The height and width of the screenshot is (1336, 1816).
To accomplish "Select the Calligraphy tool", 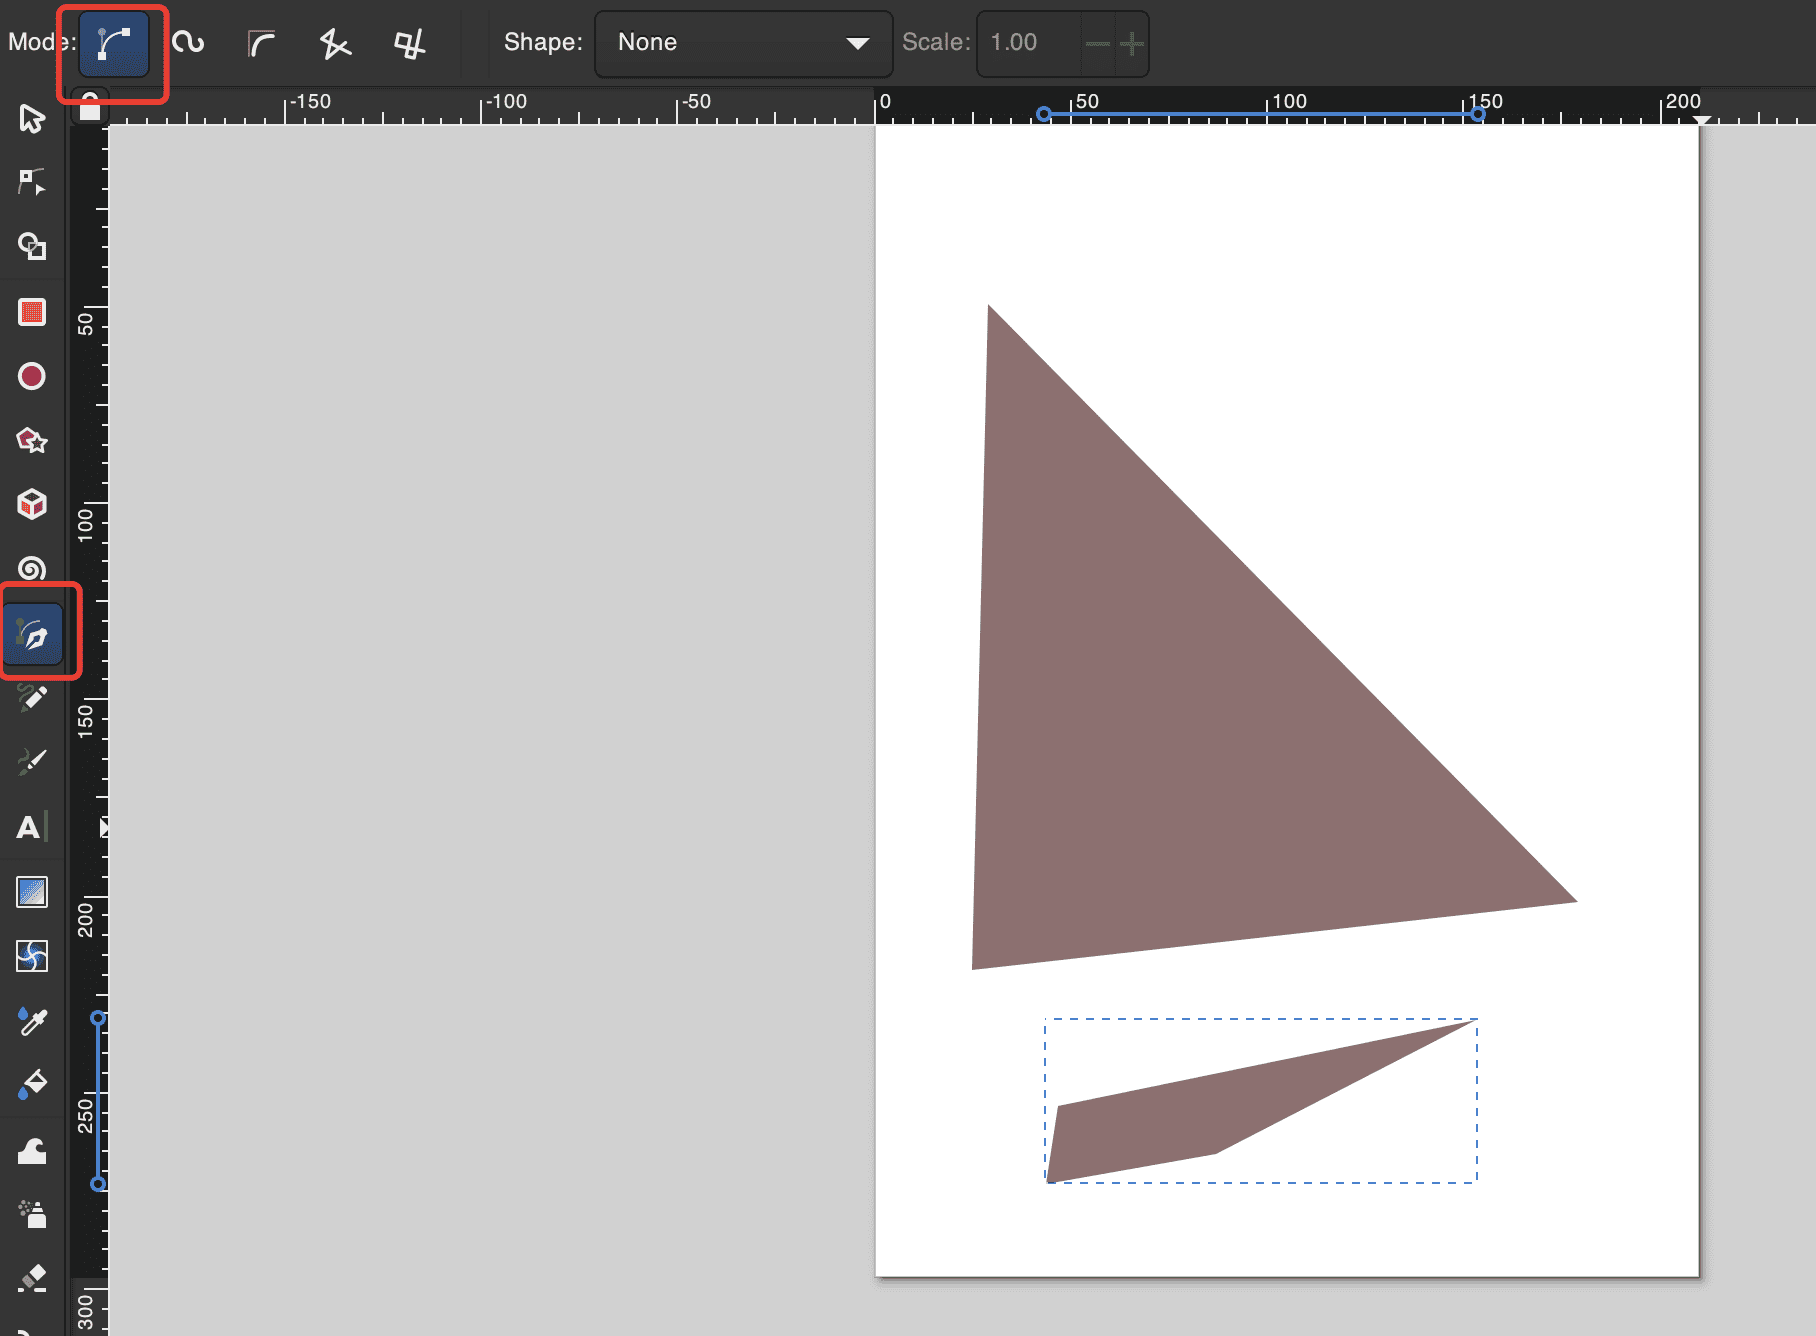I will 32,762.
